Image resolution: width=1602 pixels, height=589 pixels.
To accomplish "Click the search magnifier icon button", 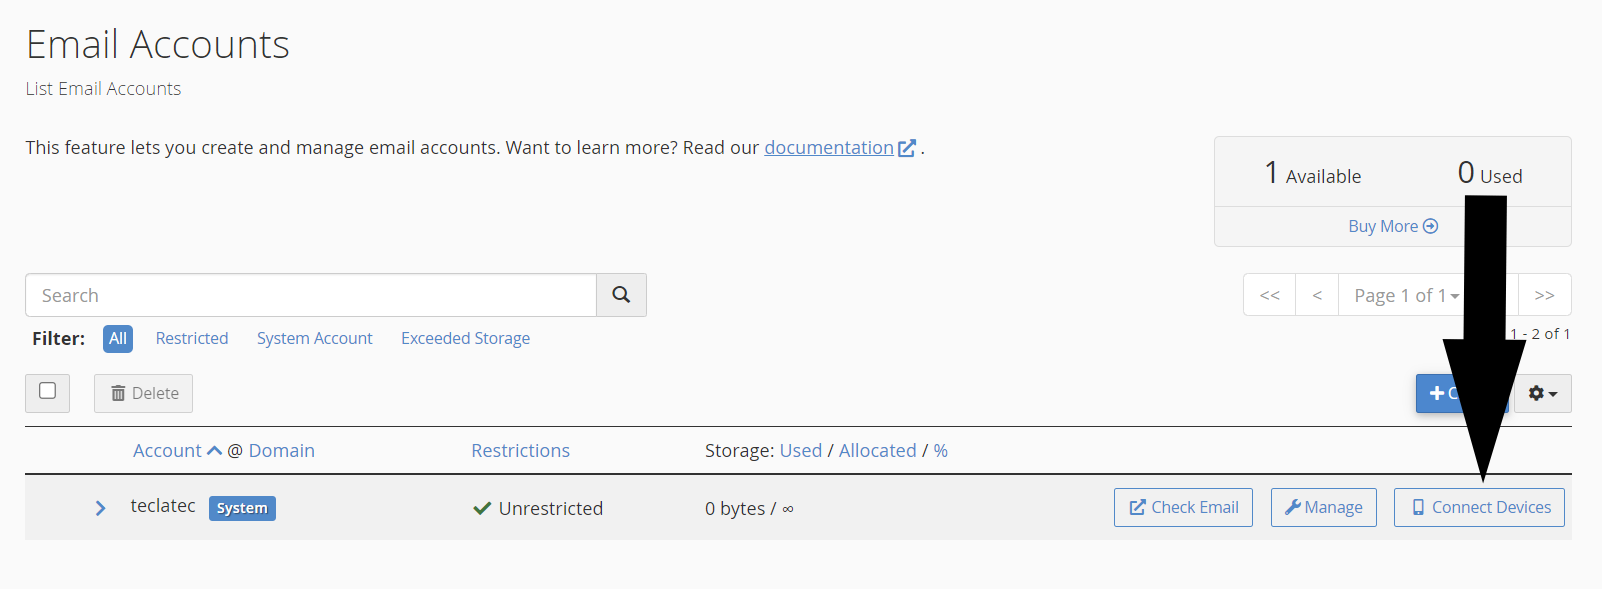I will [621, 295].
